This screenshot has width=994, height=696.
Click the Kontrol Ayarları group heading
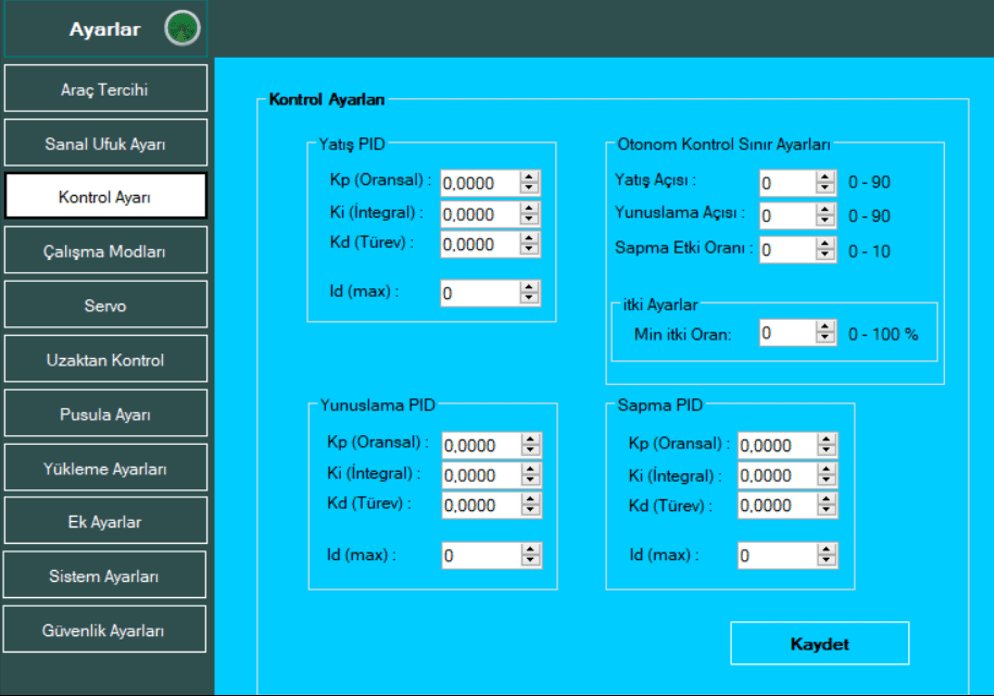(x=326, y=100)
